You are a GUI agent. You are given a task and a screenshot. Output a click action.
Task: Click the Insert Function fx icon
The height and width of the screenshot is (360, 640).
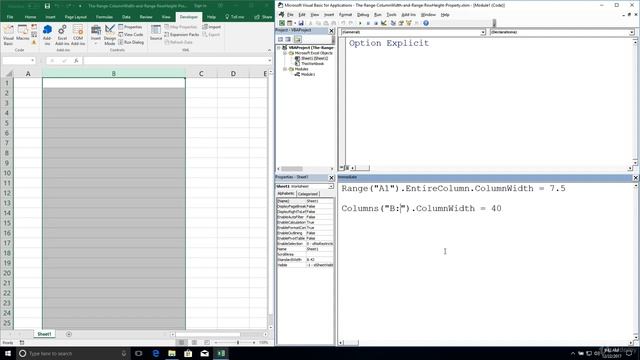(x=76, y=60)
